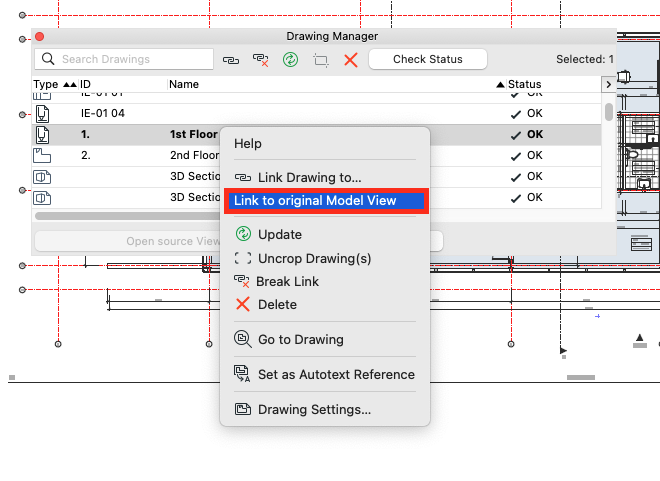The image size is (660, 481).
Task: Click the vertical scrollbar of drawing list
Action: [x=609, y=111]
